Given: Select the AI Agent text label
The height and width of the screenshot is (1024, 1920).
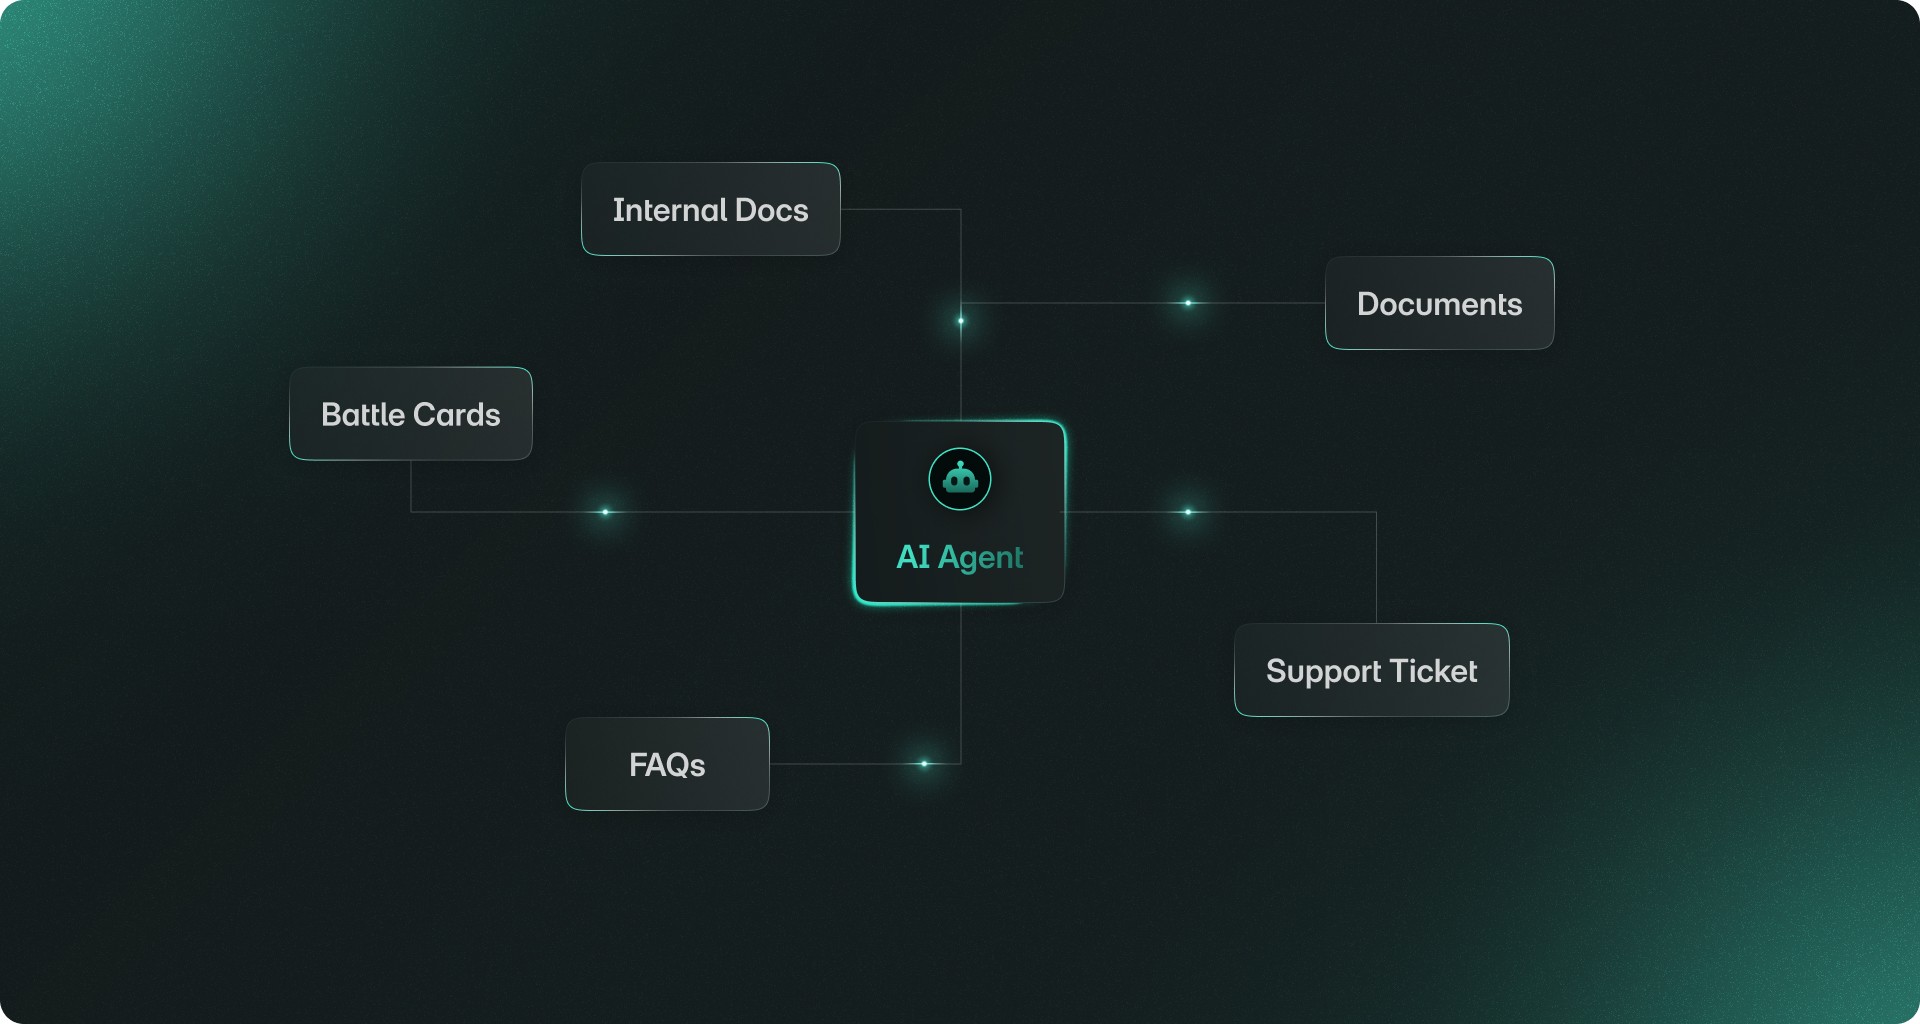Looking at the screenshot, I should (960, 557).
